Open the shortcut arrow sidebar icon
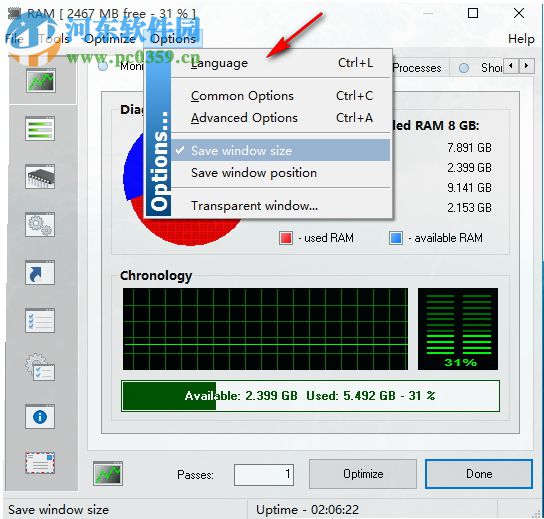 [x=40, y=273]
